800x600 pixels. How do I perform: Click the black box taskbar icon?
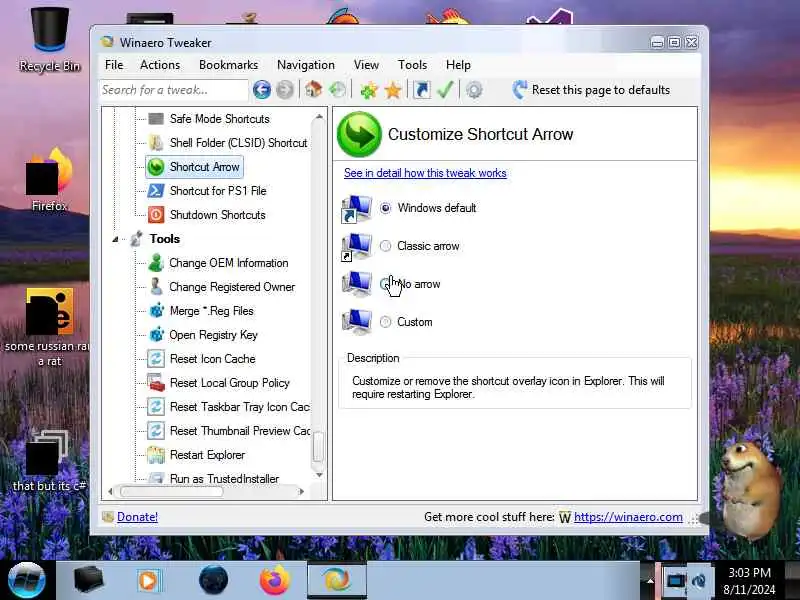[x=88, y=580]
